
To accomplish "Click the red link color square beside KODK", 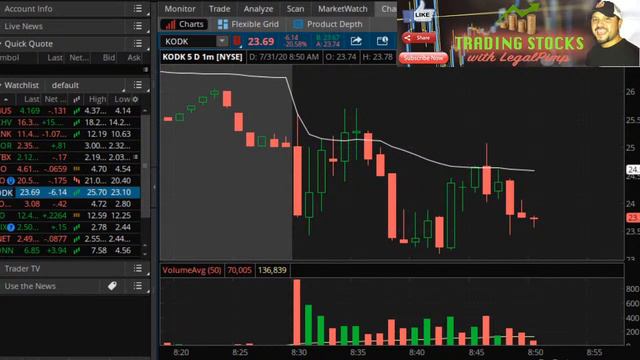I will click(237, 41).
